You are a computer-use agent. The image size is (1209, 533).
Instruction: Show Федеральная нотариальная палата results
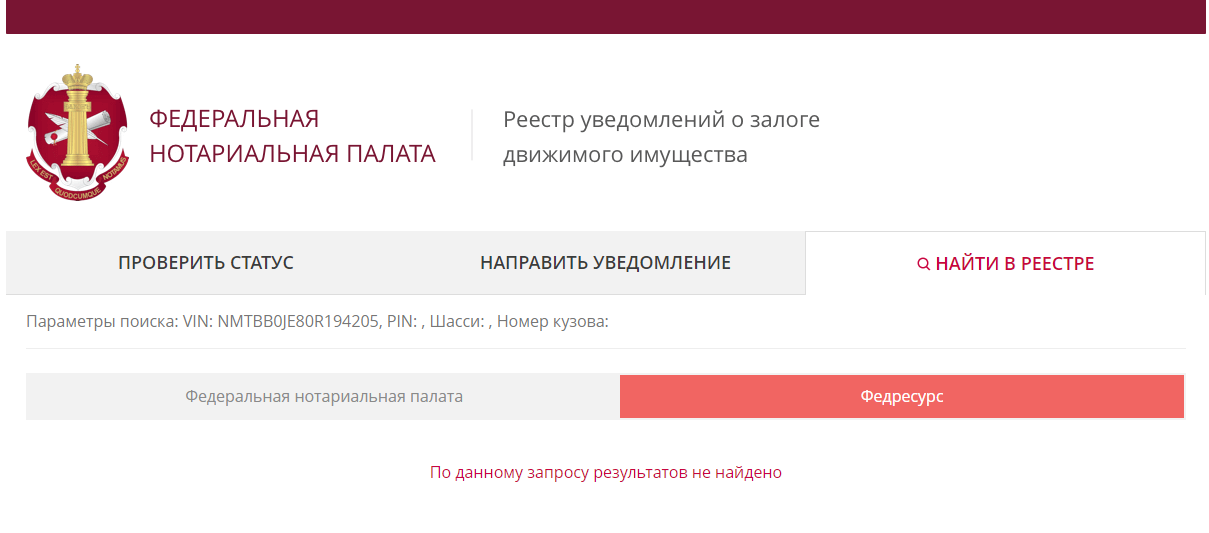point(323,397)
